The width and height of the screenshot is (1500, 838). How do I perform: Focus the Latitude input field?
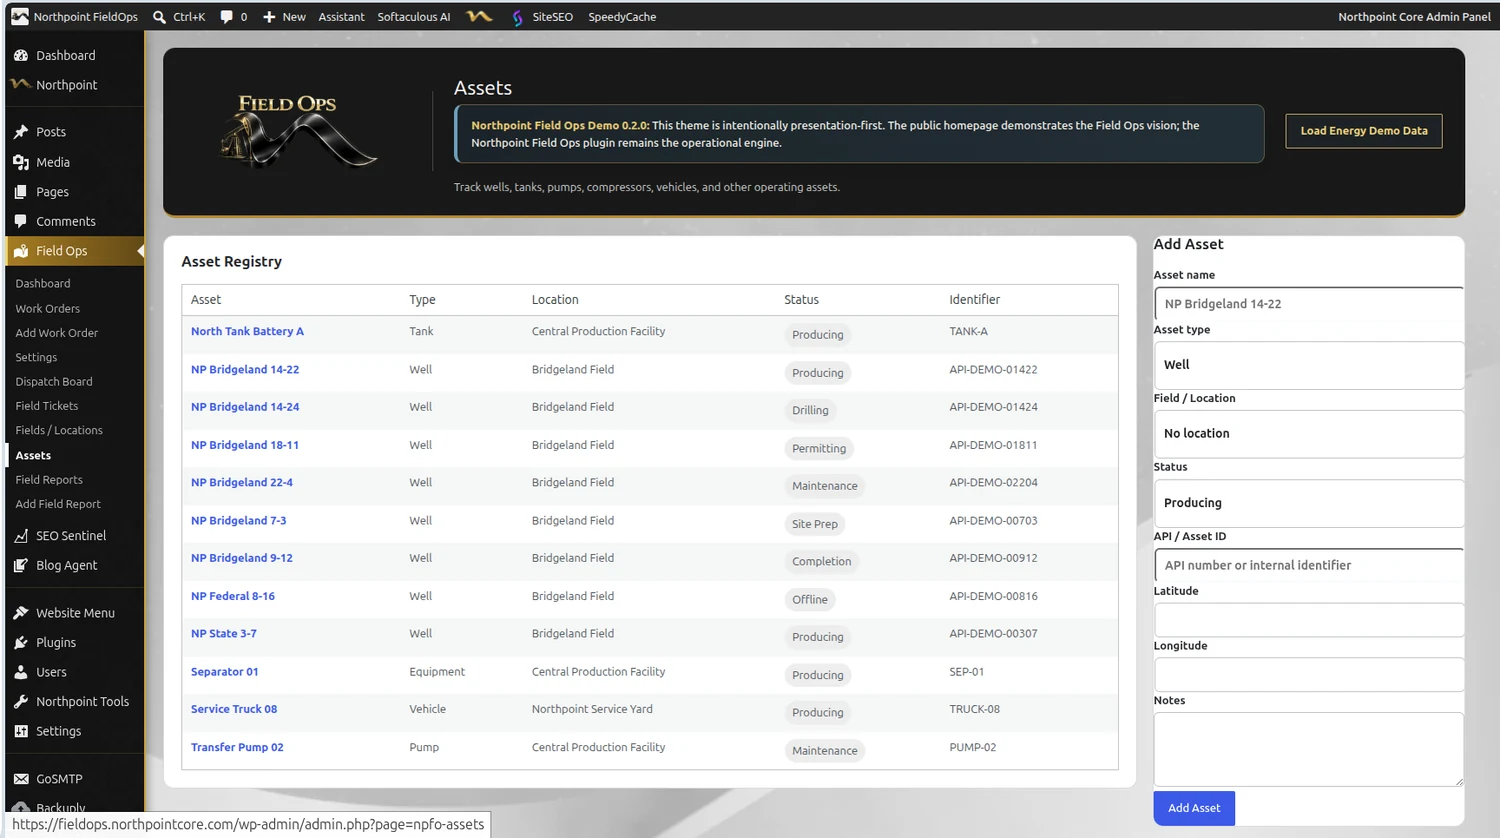[x=1308, y=620]
